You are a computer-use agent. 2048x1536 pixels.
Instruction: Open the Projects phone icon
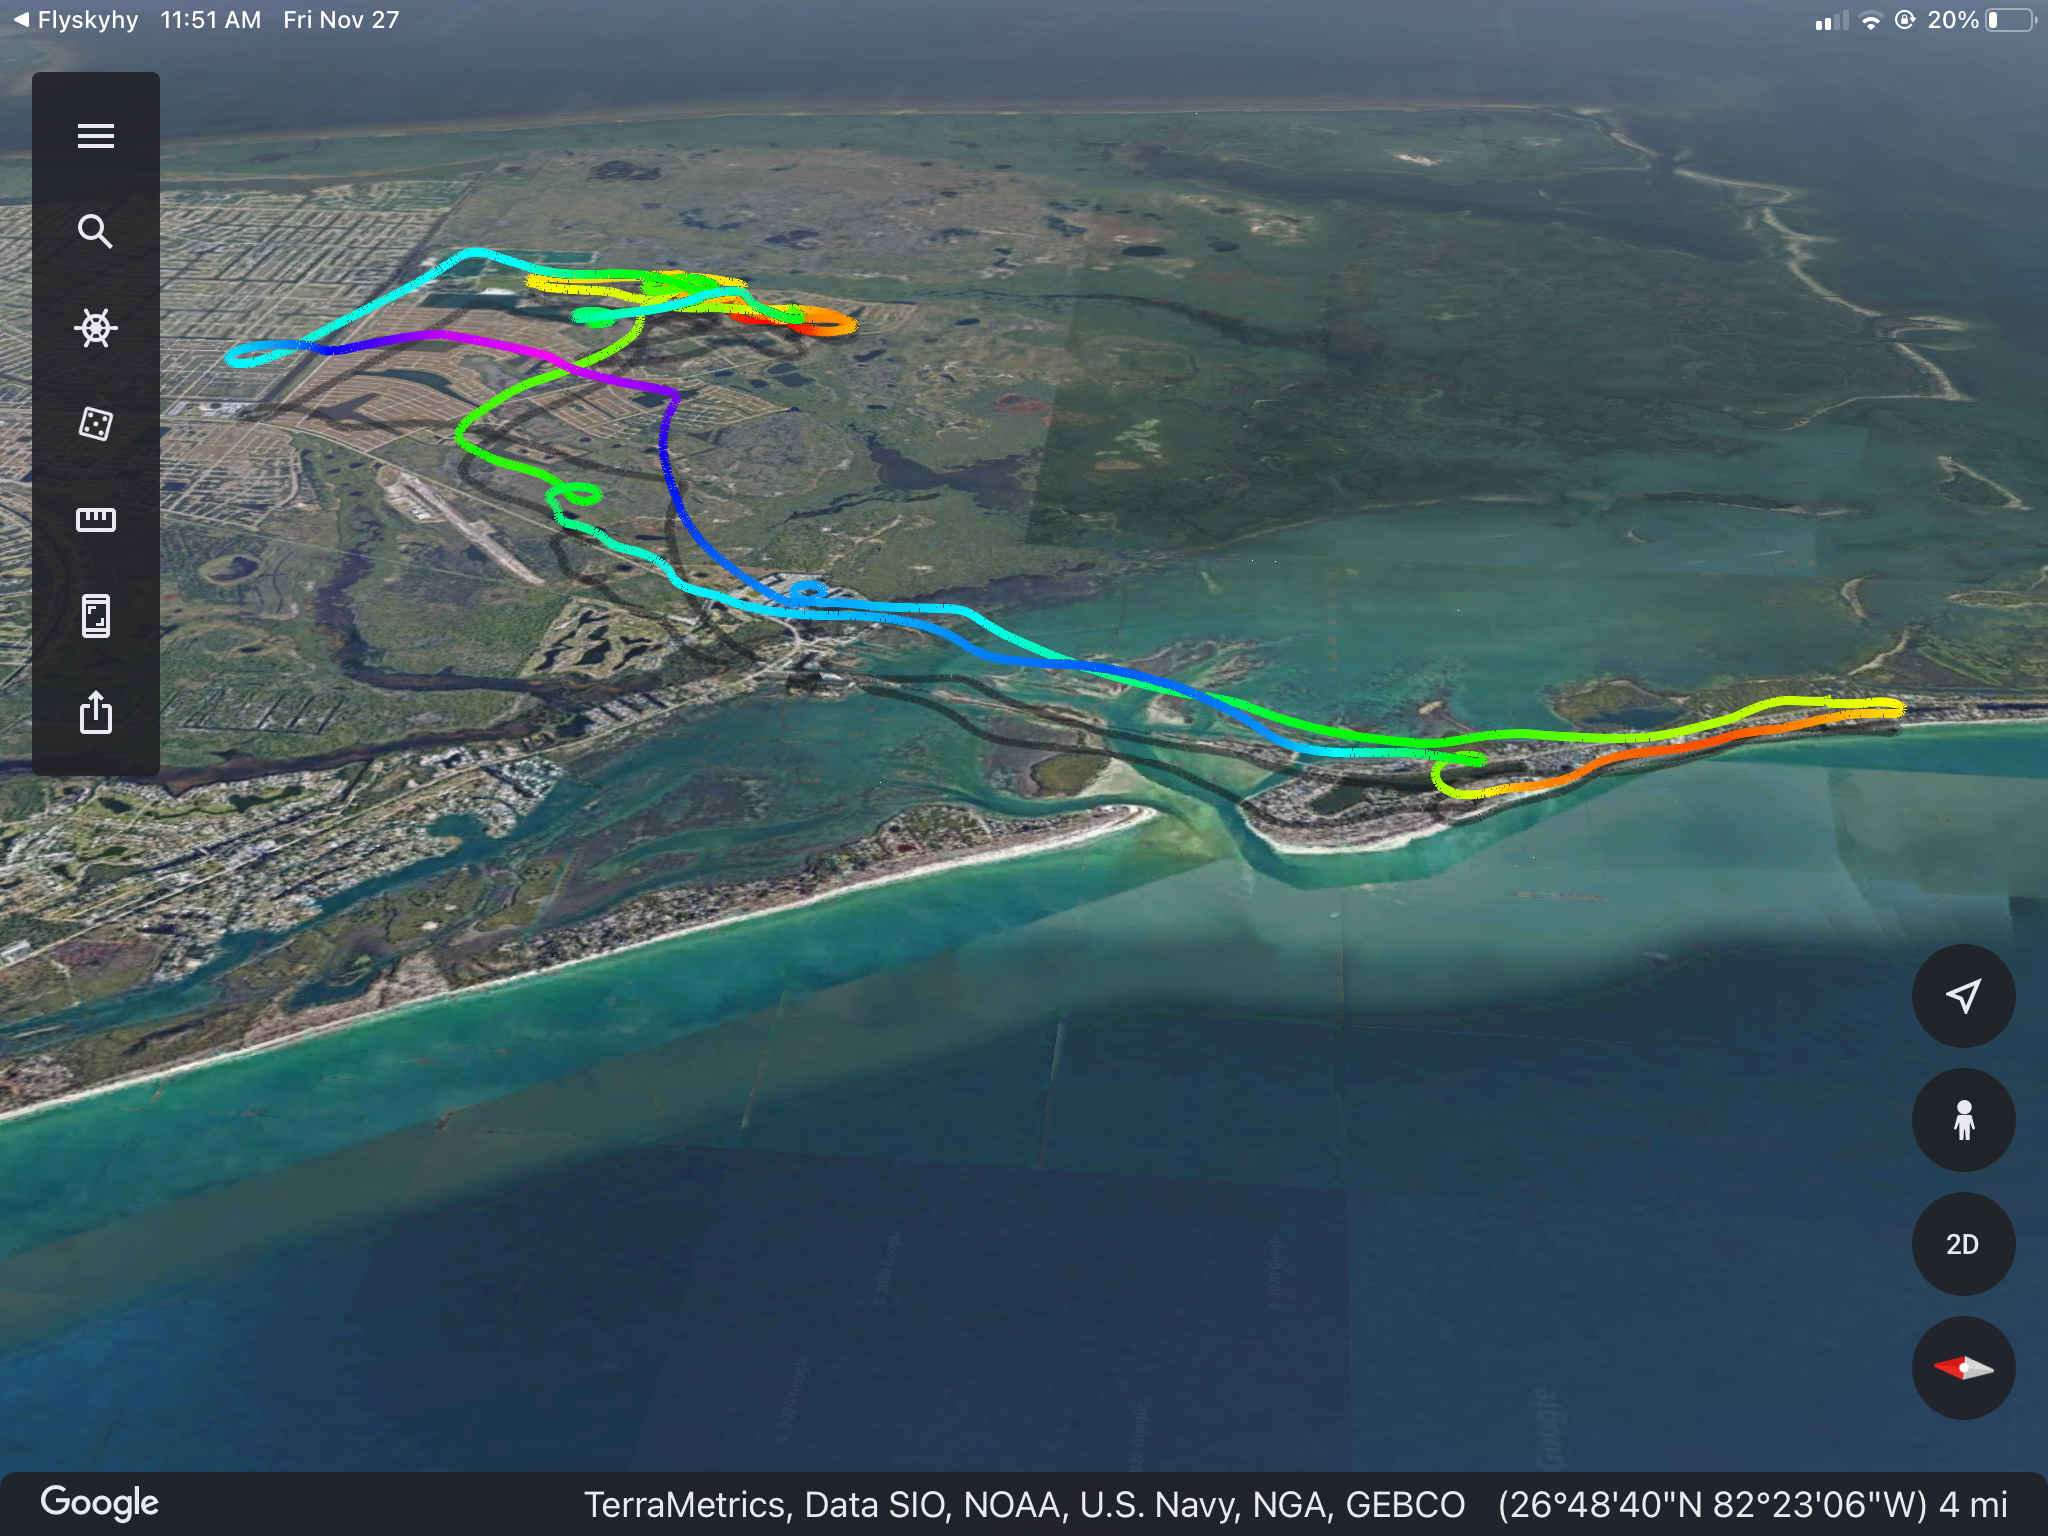click(x=96, y=616)
